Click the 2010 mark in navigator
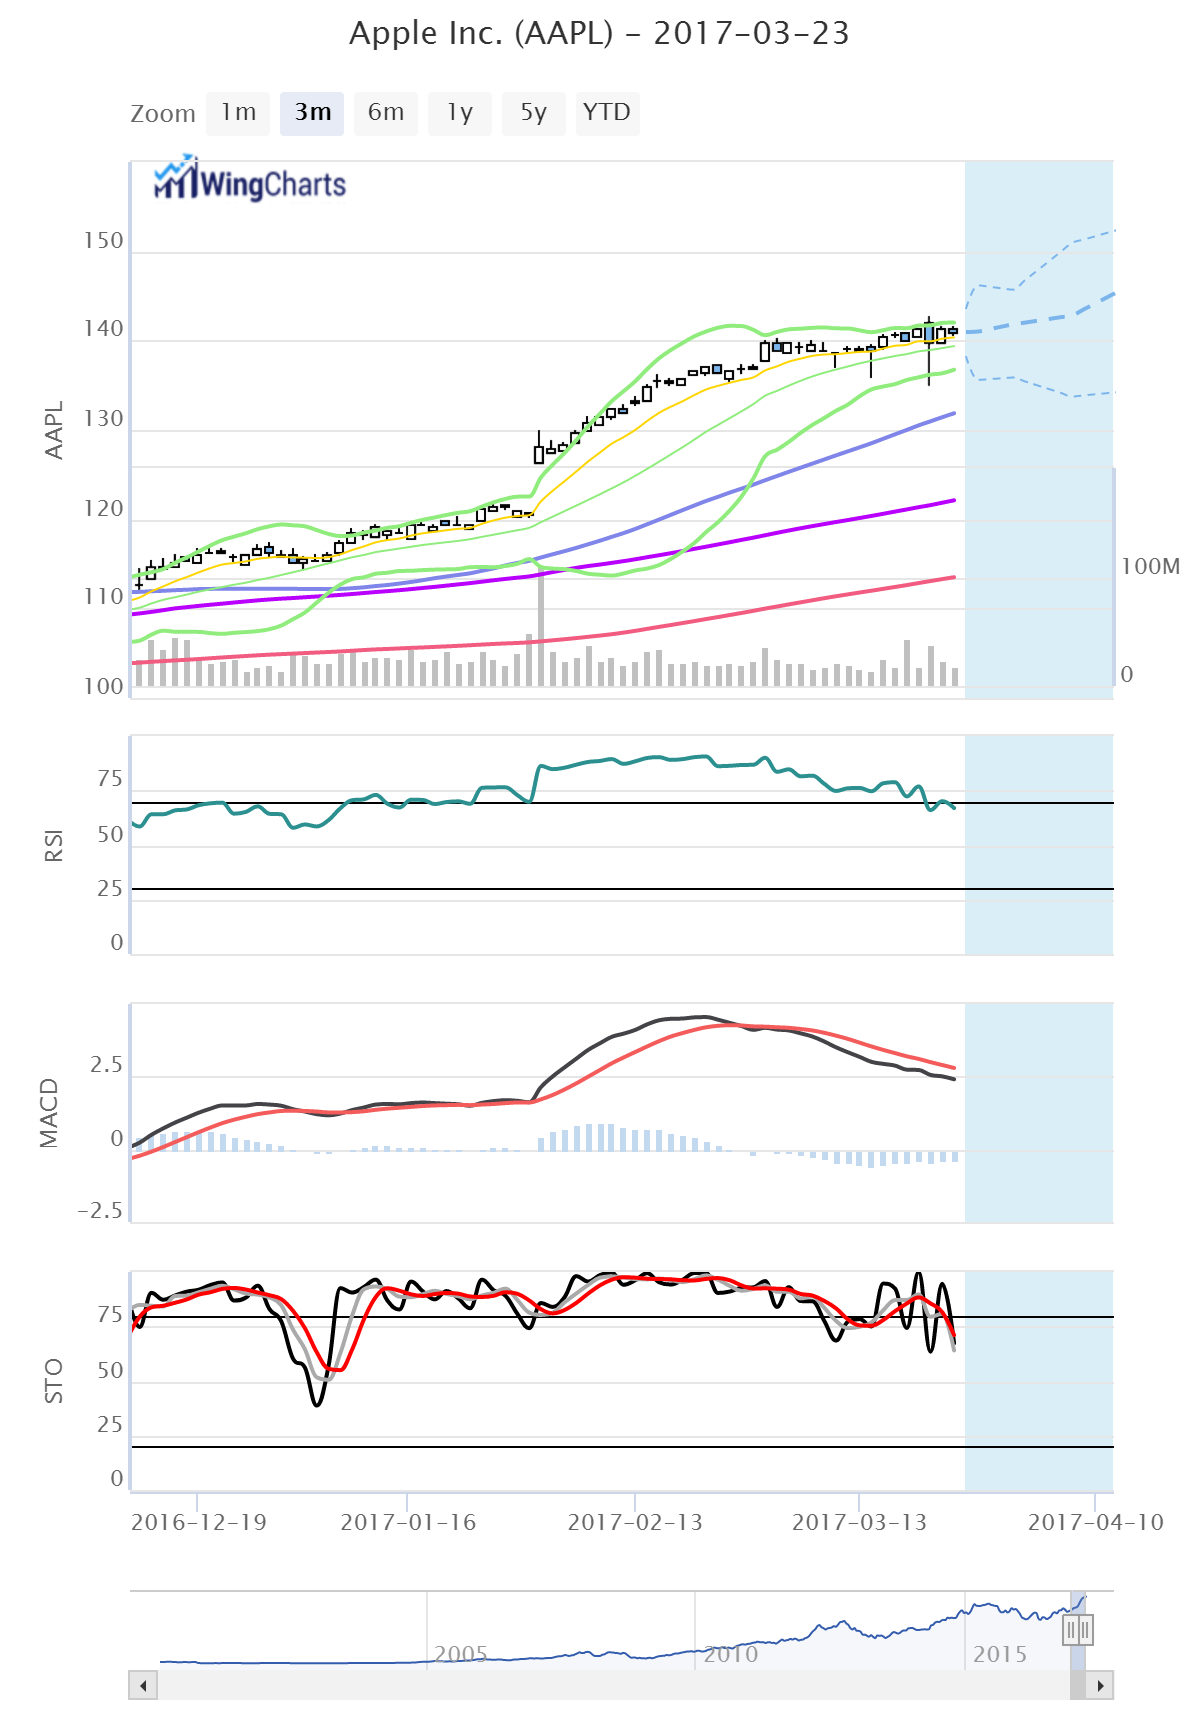Viewport: 1200px width, 1728px height. coord(731,1654)
